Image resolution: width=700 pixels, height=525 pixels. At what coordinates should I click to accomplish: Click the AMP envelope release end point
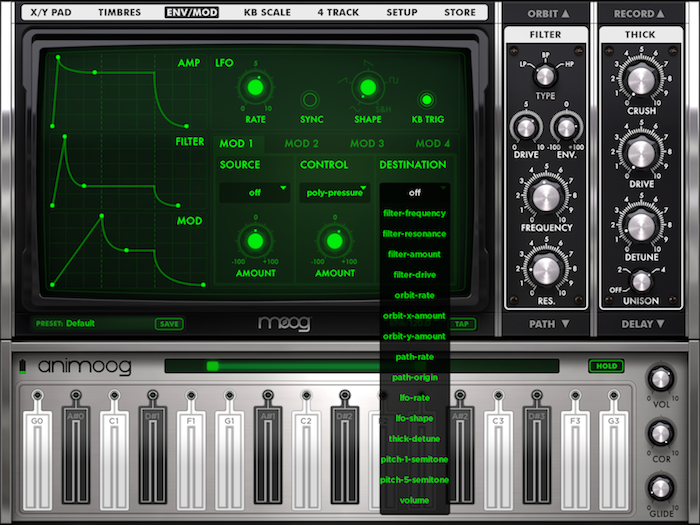pyautogui.click(x=186, y=126)
